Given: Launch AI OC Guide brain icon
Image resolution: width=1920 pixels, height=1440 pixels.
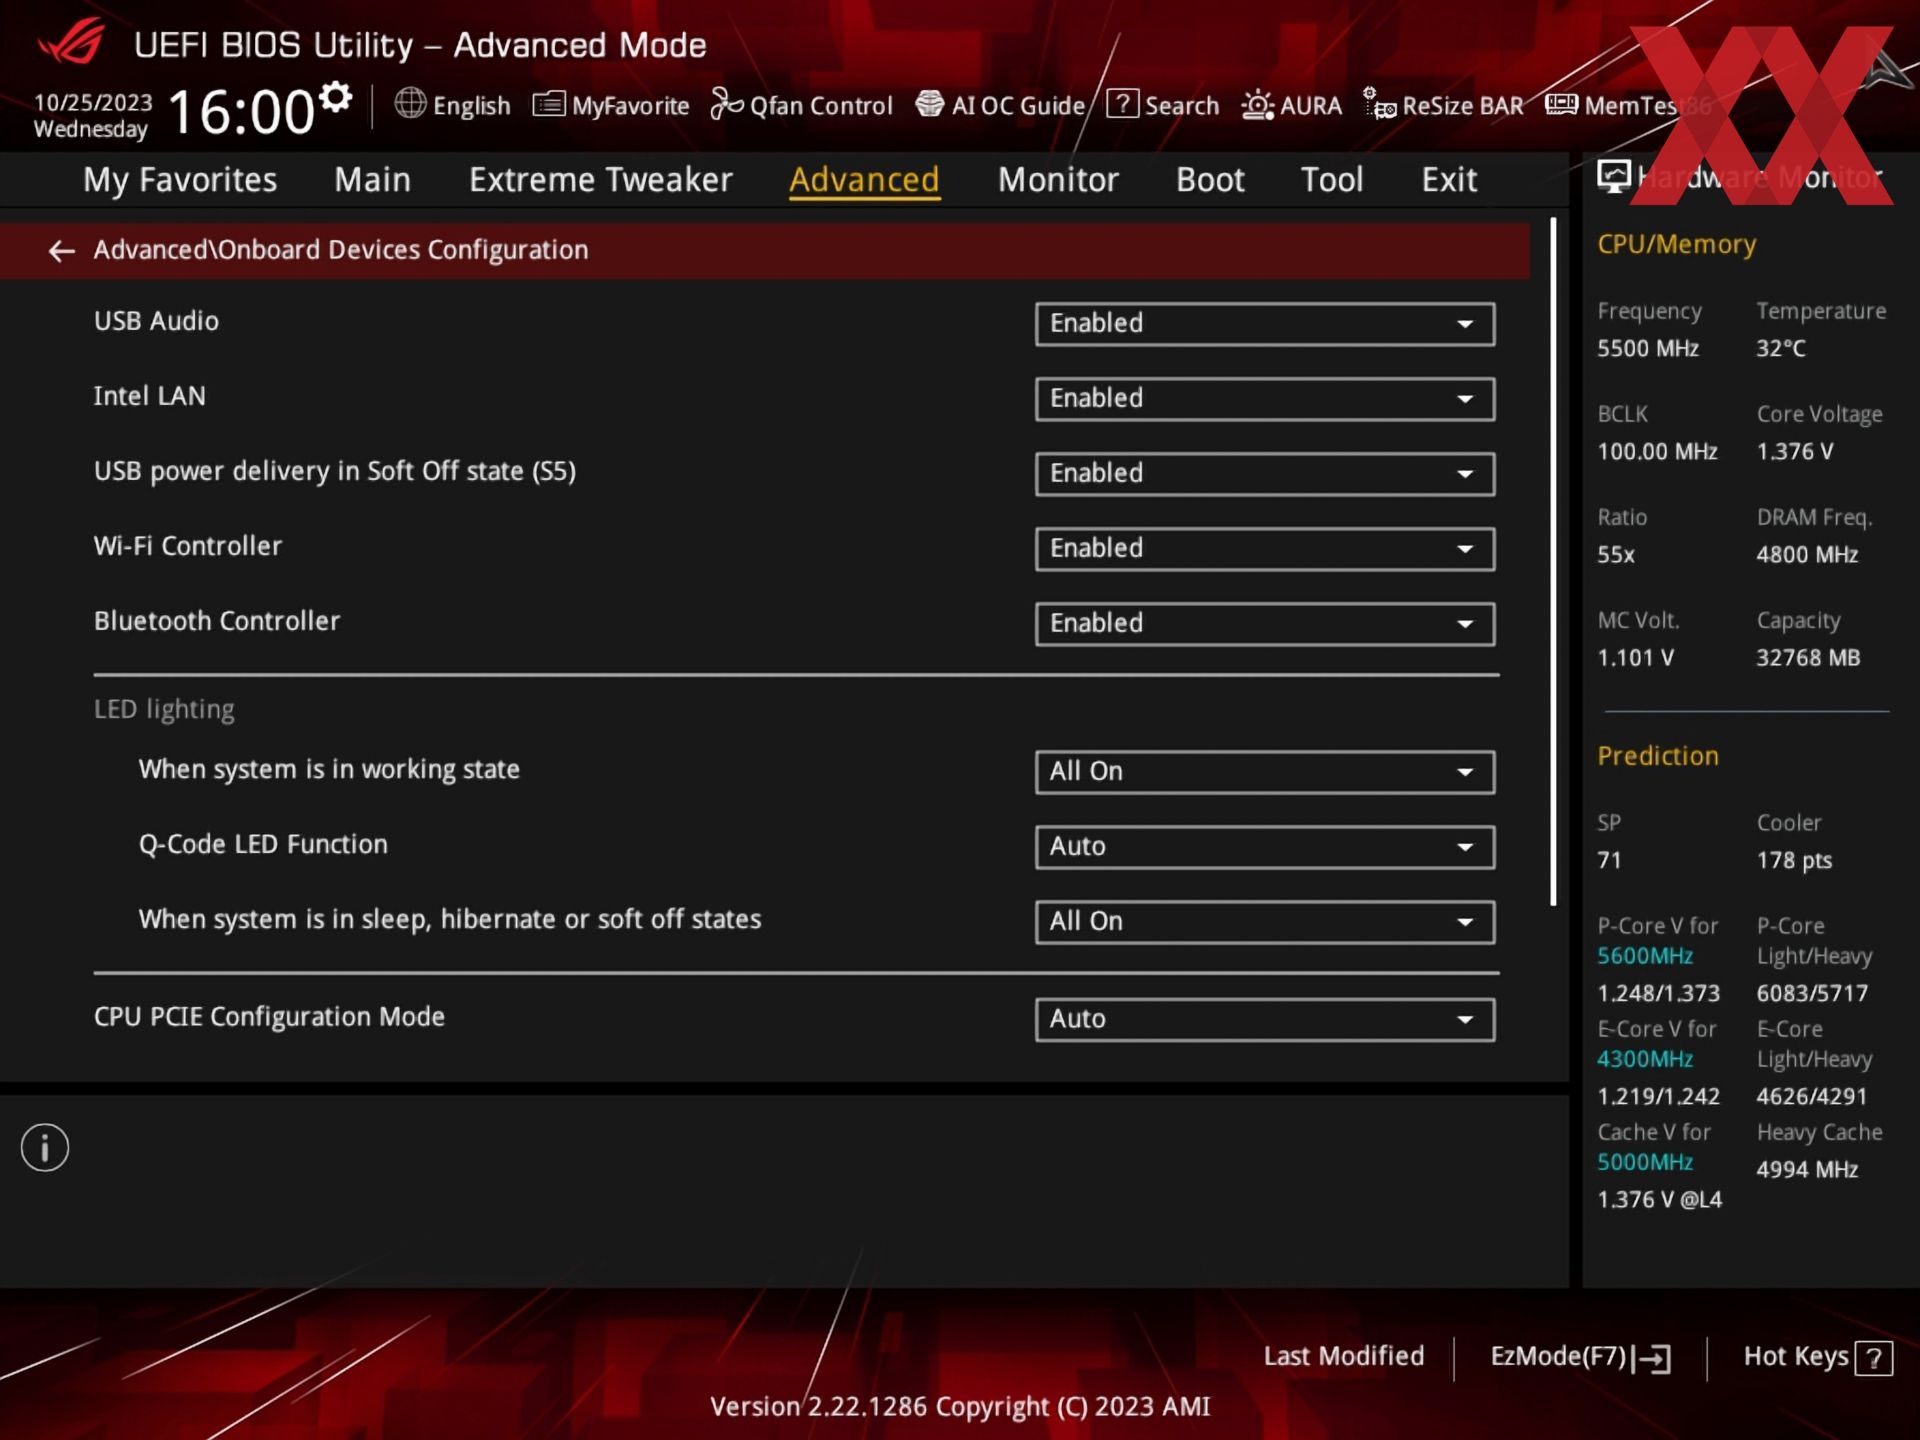Looking at the screenshot, I should point(930,104).
